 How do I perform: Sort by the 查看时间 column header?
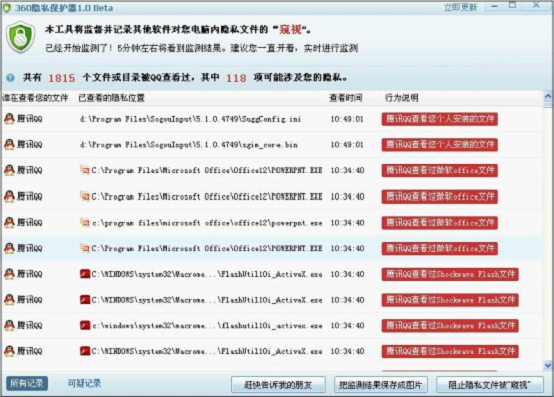[x=346, y=98]
